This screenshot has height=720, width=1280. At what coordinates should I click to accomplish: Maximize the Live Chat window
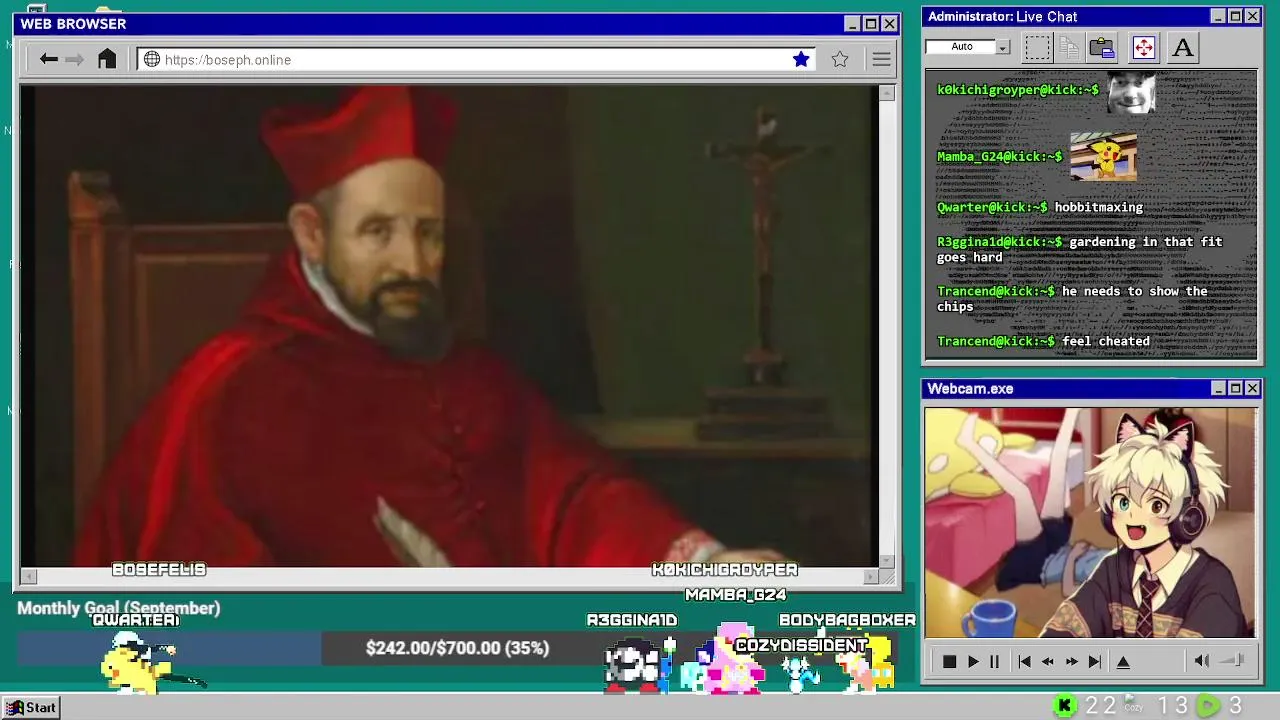tap(1235, 16)
